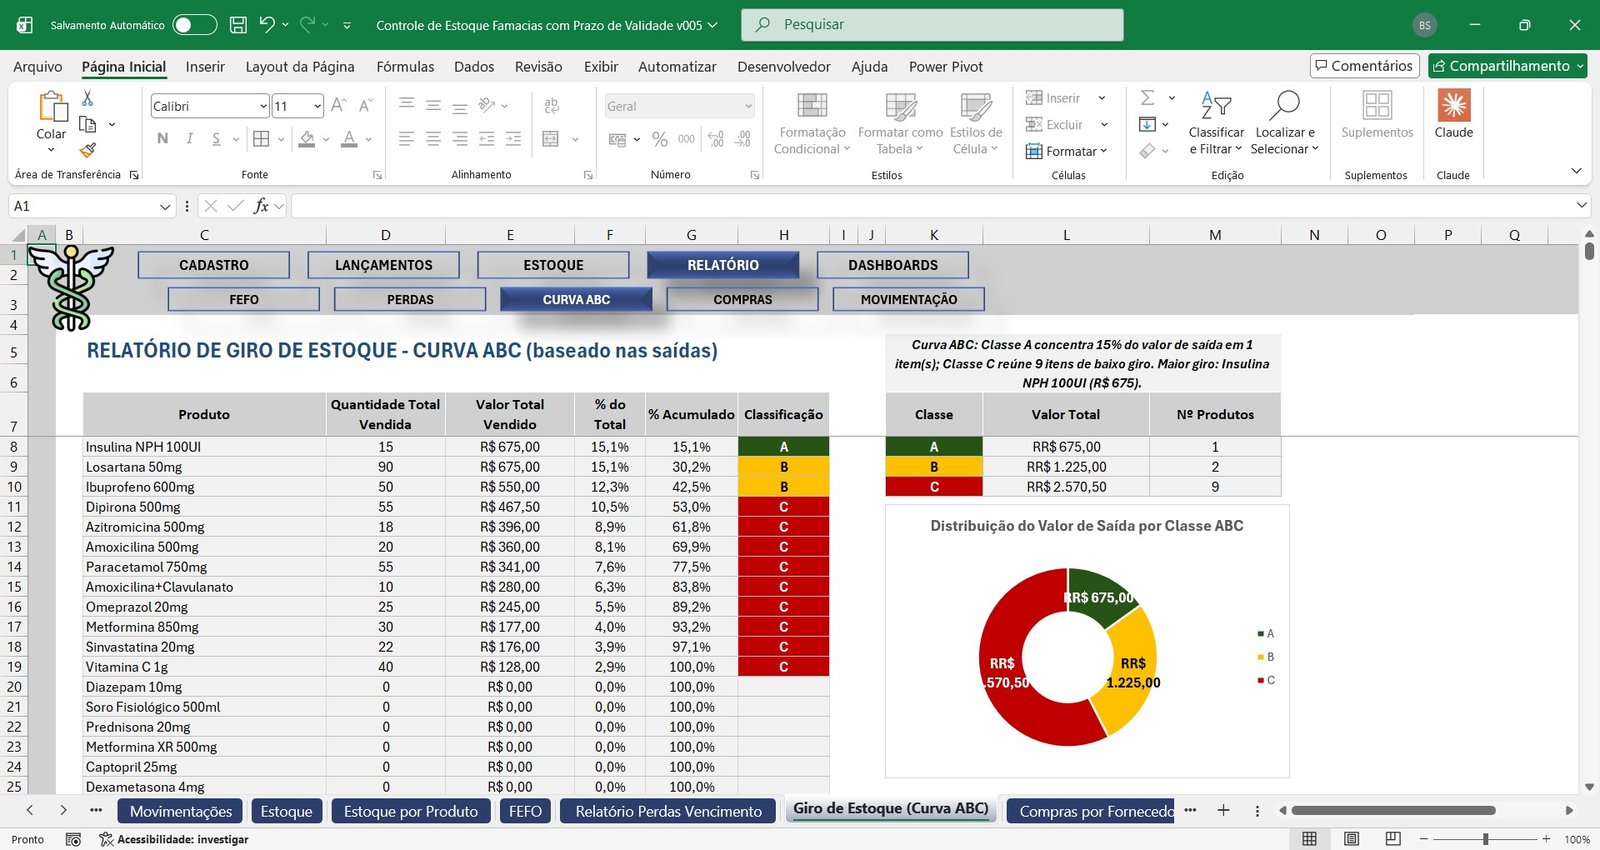Click the horizontal scrollbar thumb
This screenshot has width=1600, height=850.
(1393, 810)
